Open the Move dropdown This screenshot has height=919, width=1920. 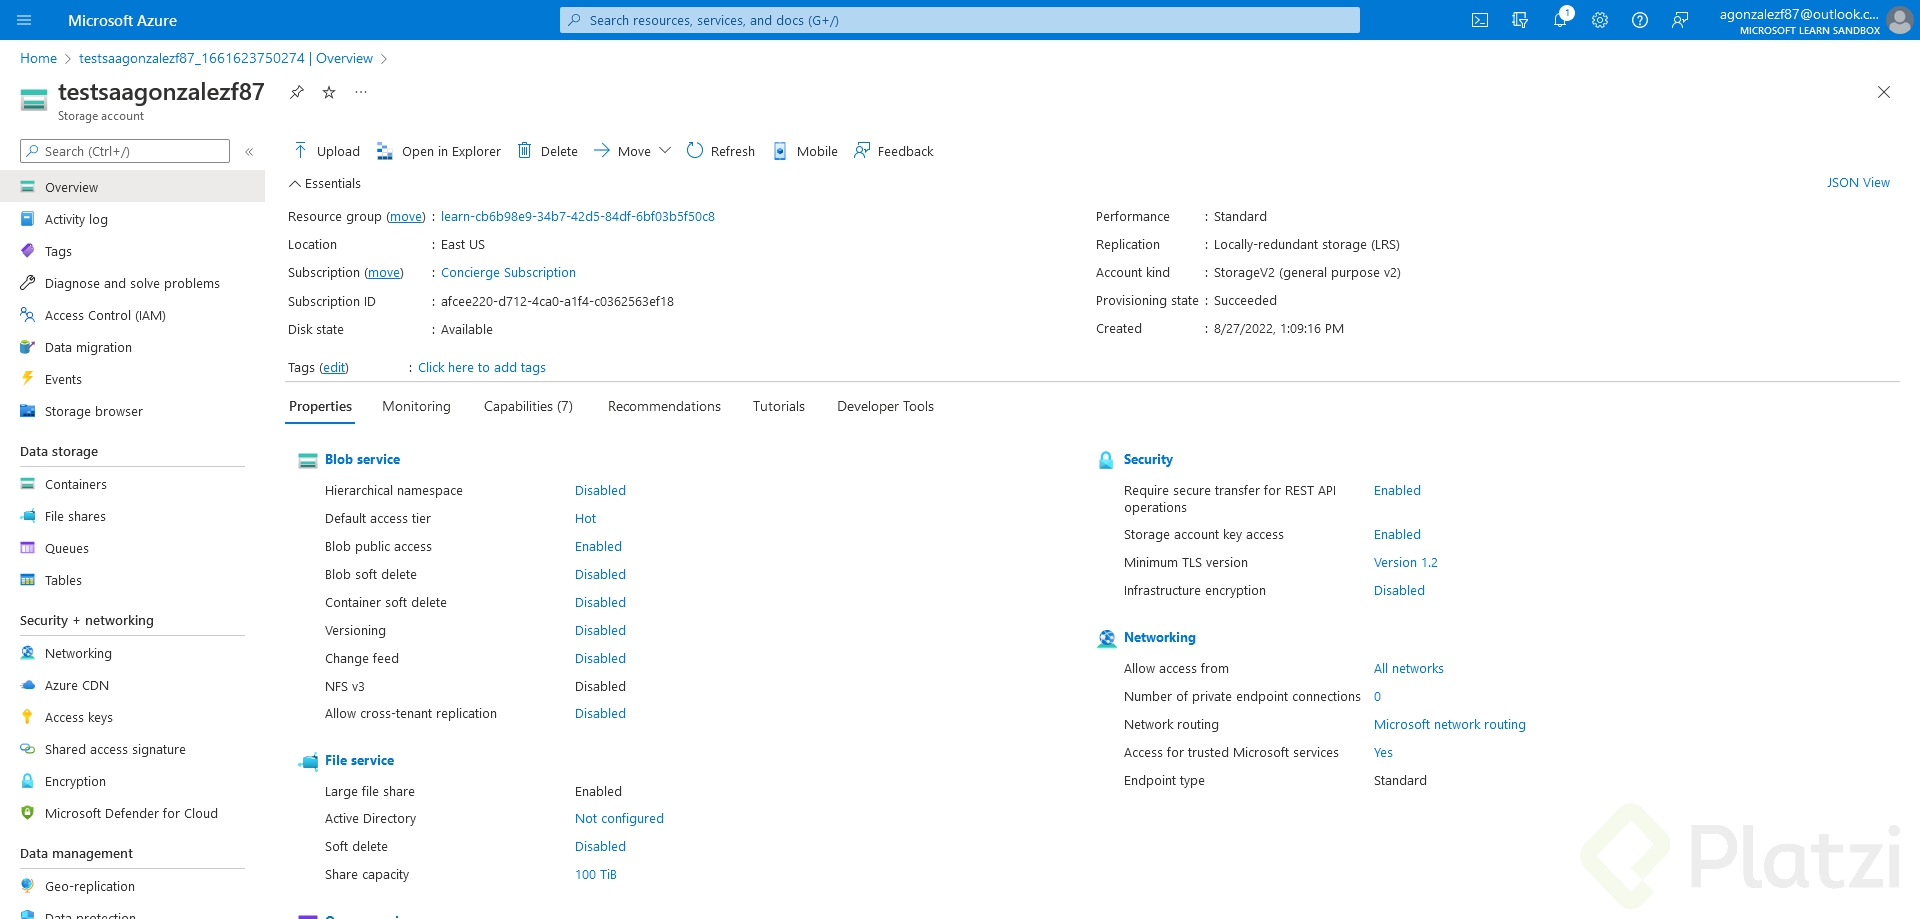tap(632, 151)
